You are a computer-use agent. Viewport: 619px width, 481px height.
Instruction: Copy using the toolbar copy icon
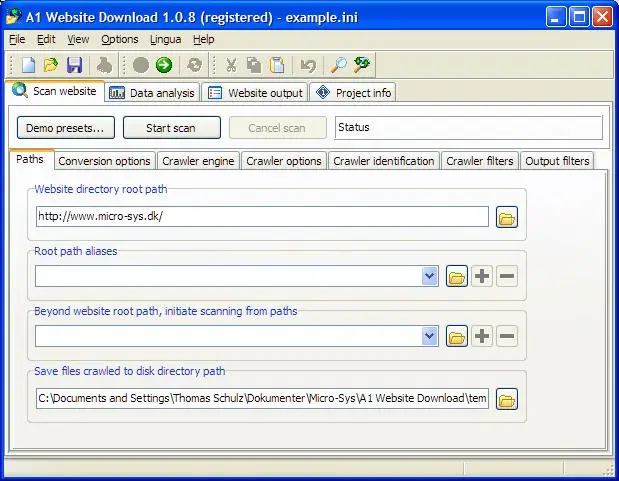coord(254,65)
